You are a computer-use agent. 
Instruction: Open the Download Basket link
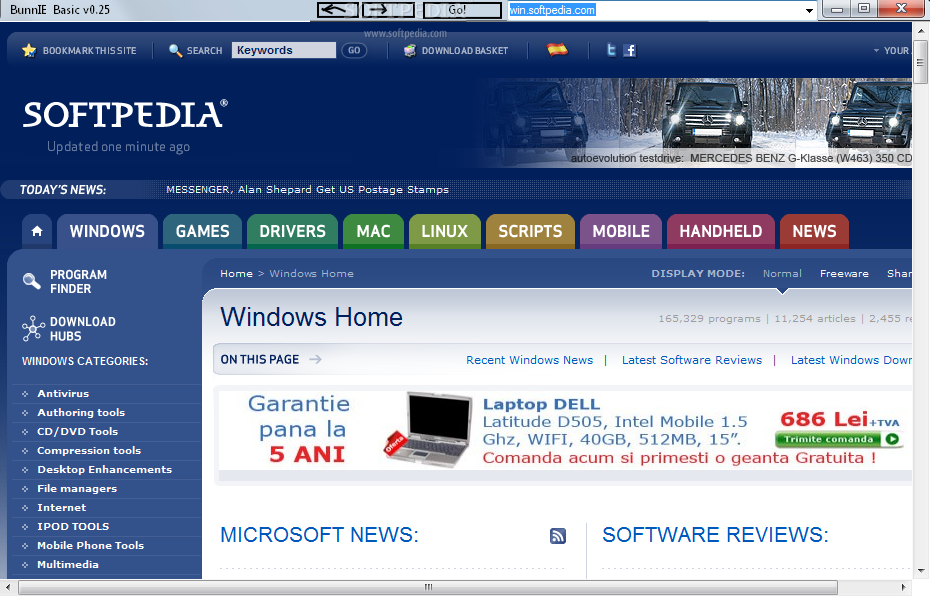tap(465, 51)
